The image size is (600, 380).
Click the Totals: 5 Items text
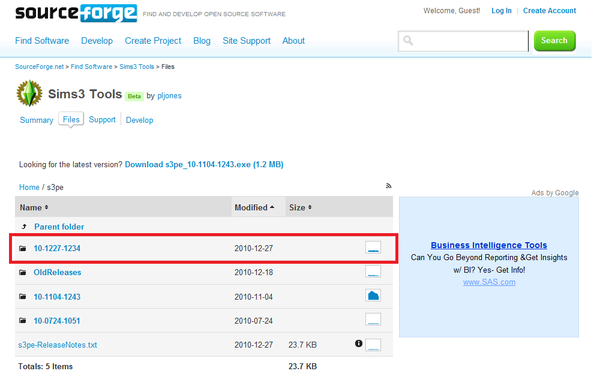tap(46, 367)
